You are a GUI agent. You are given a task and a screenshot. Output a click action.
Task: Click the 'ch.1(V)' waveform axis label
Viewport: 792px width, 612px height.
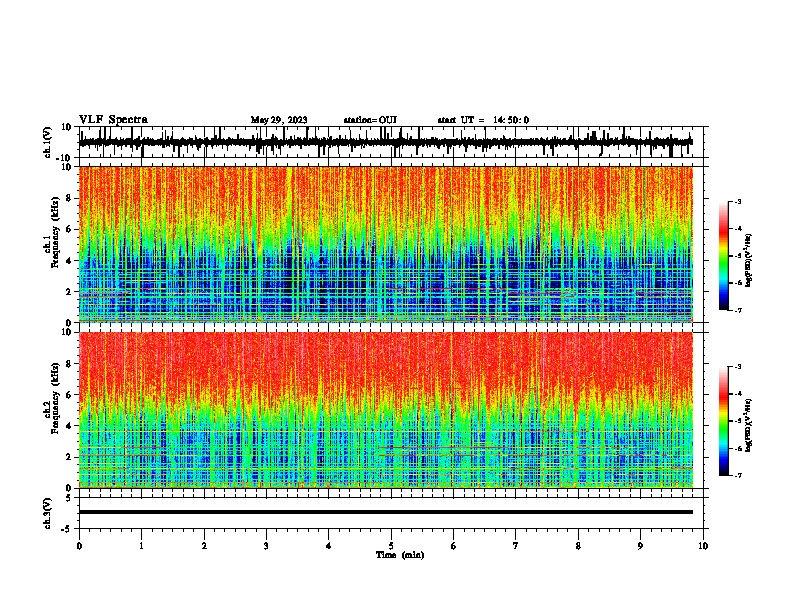[x=48, y=142]
